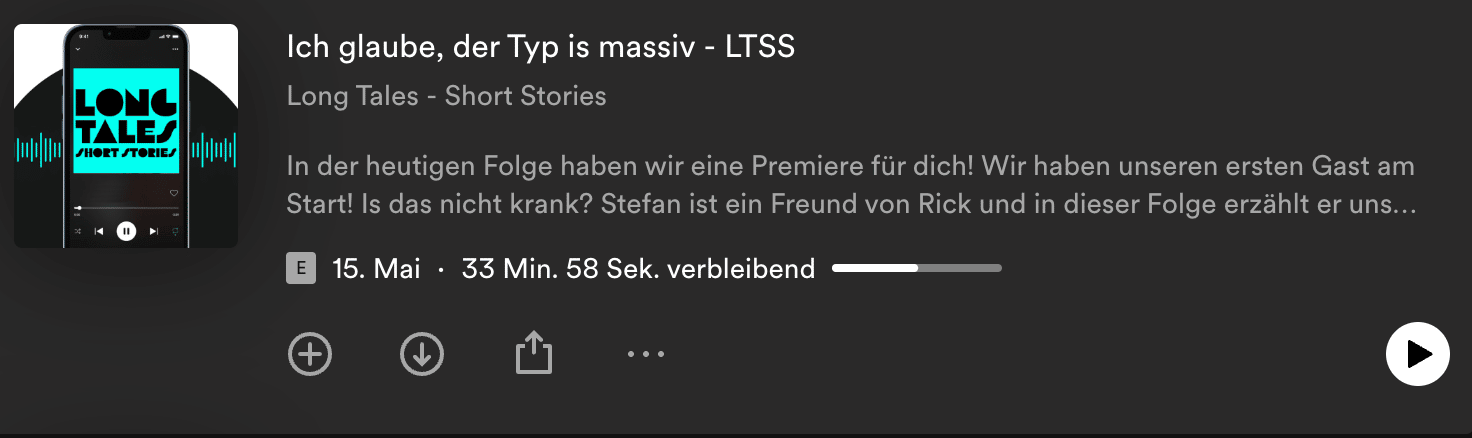The width and height of the screenshot is (1472, 438).
Task: Download the episode with the arrow icon
Action: [x=422, y=354]
